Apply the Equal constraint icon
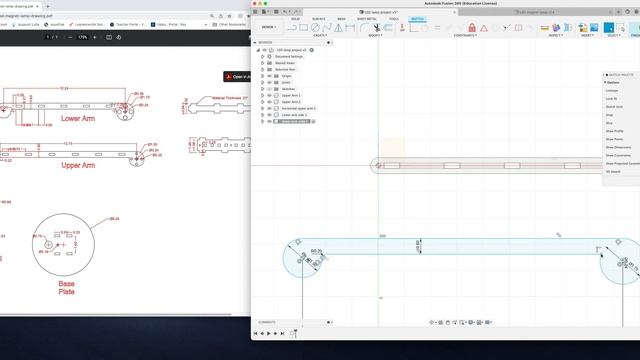The width and height of the screenshot is (640, 360). tap(437, 28)
